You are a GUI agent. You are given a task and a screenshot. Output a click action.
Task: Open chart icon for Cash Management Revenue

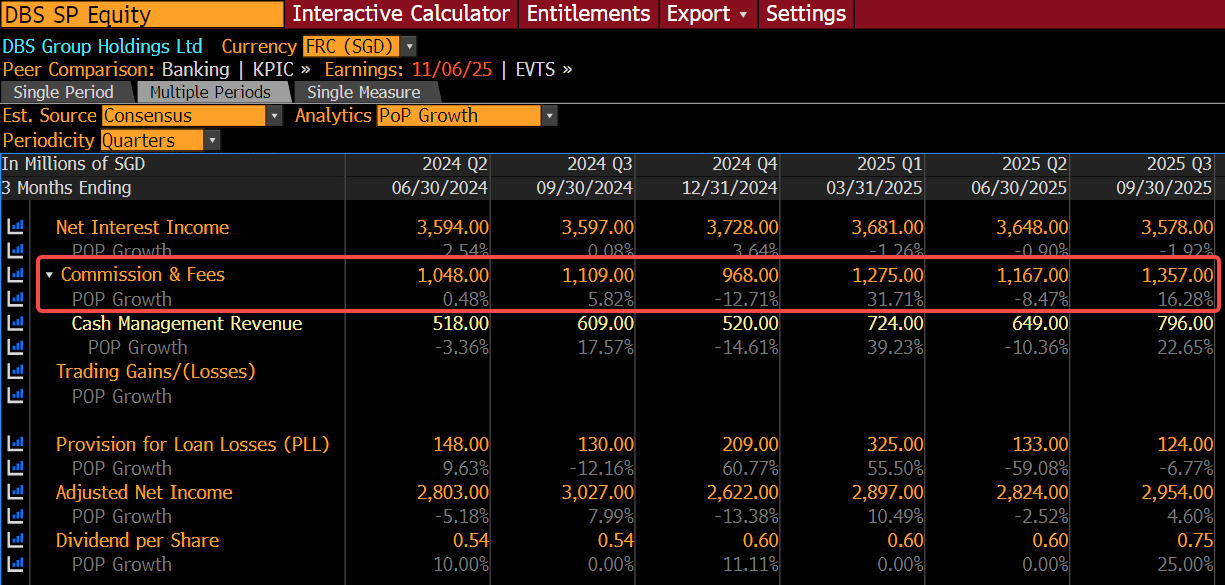tap(15, 323)
